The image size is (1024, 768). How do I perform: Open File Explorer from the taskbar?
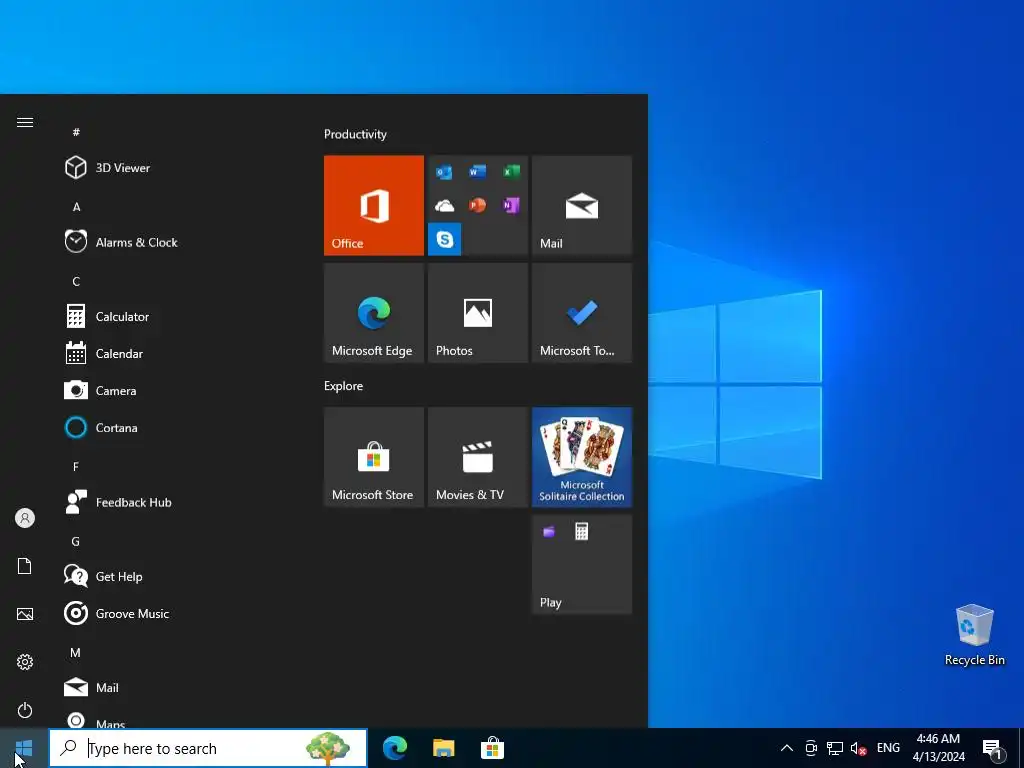[443, 748]
